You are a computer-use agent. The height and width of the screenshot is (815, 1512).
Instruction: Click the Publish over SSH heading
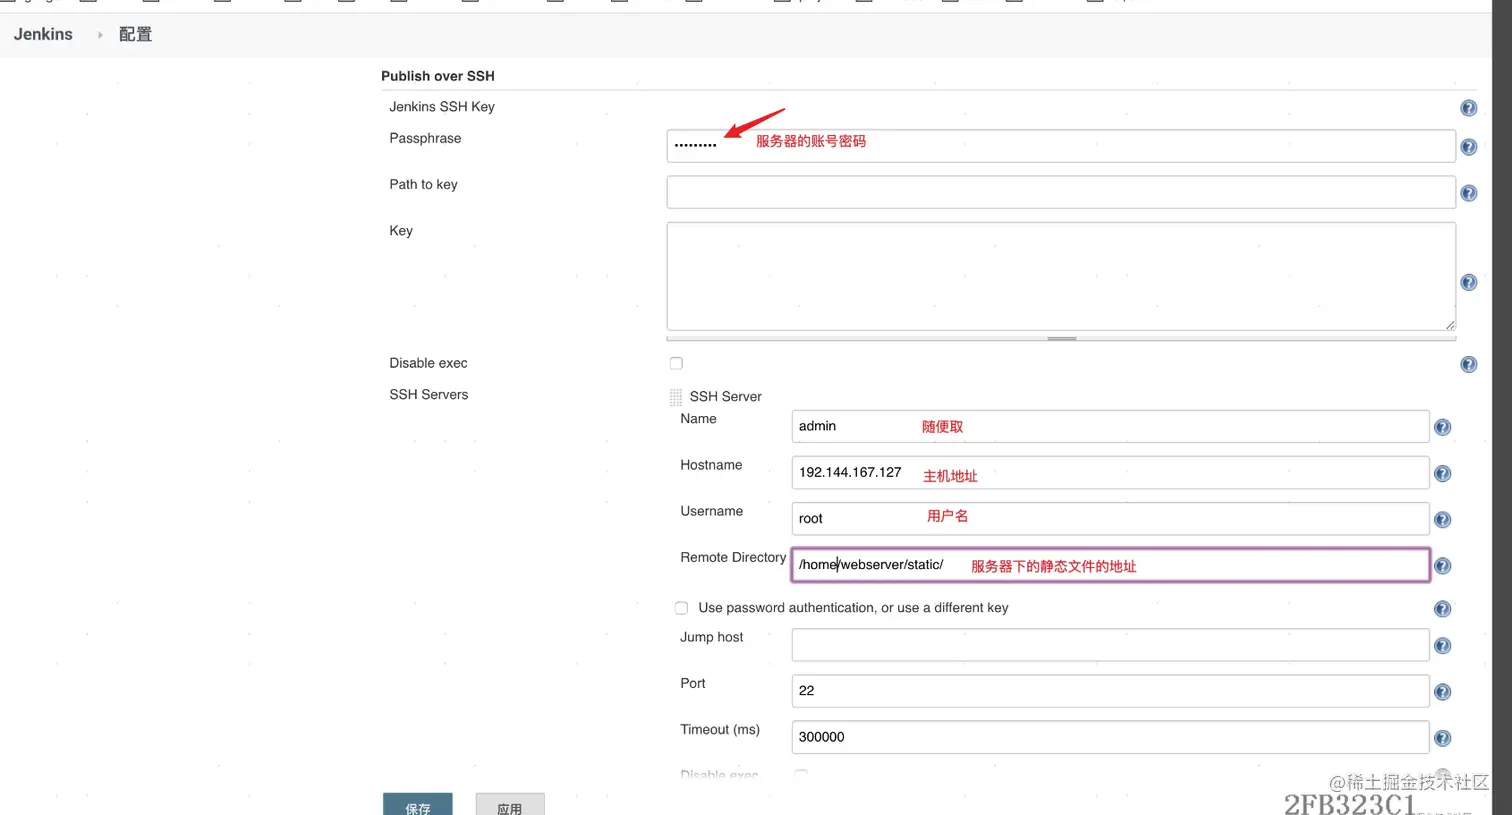tap(438, 76)
